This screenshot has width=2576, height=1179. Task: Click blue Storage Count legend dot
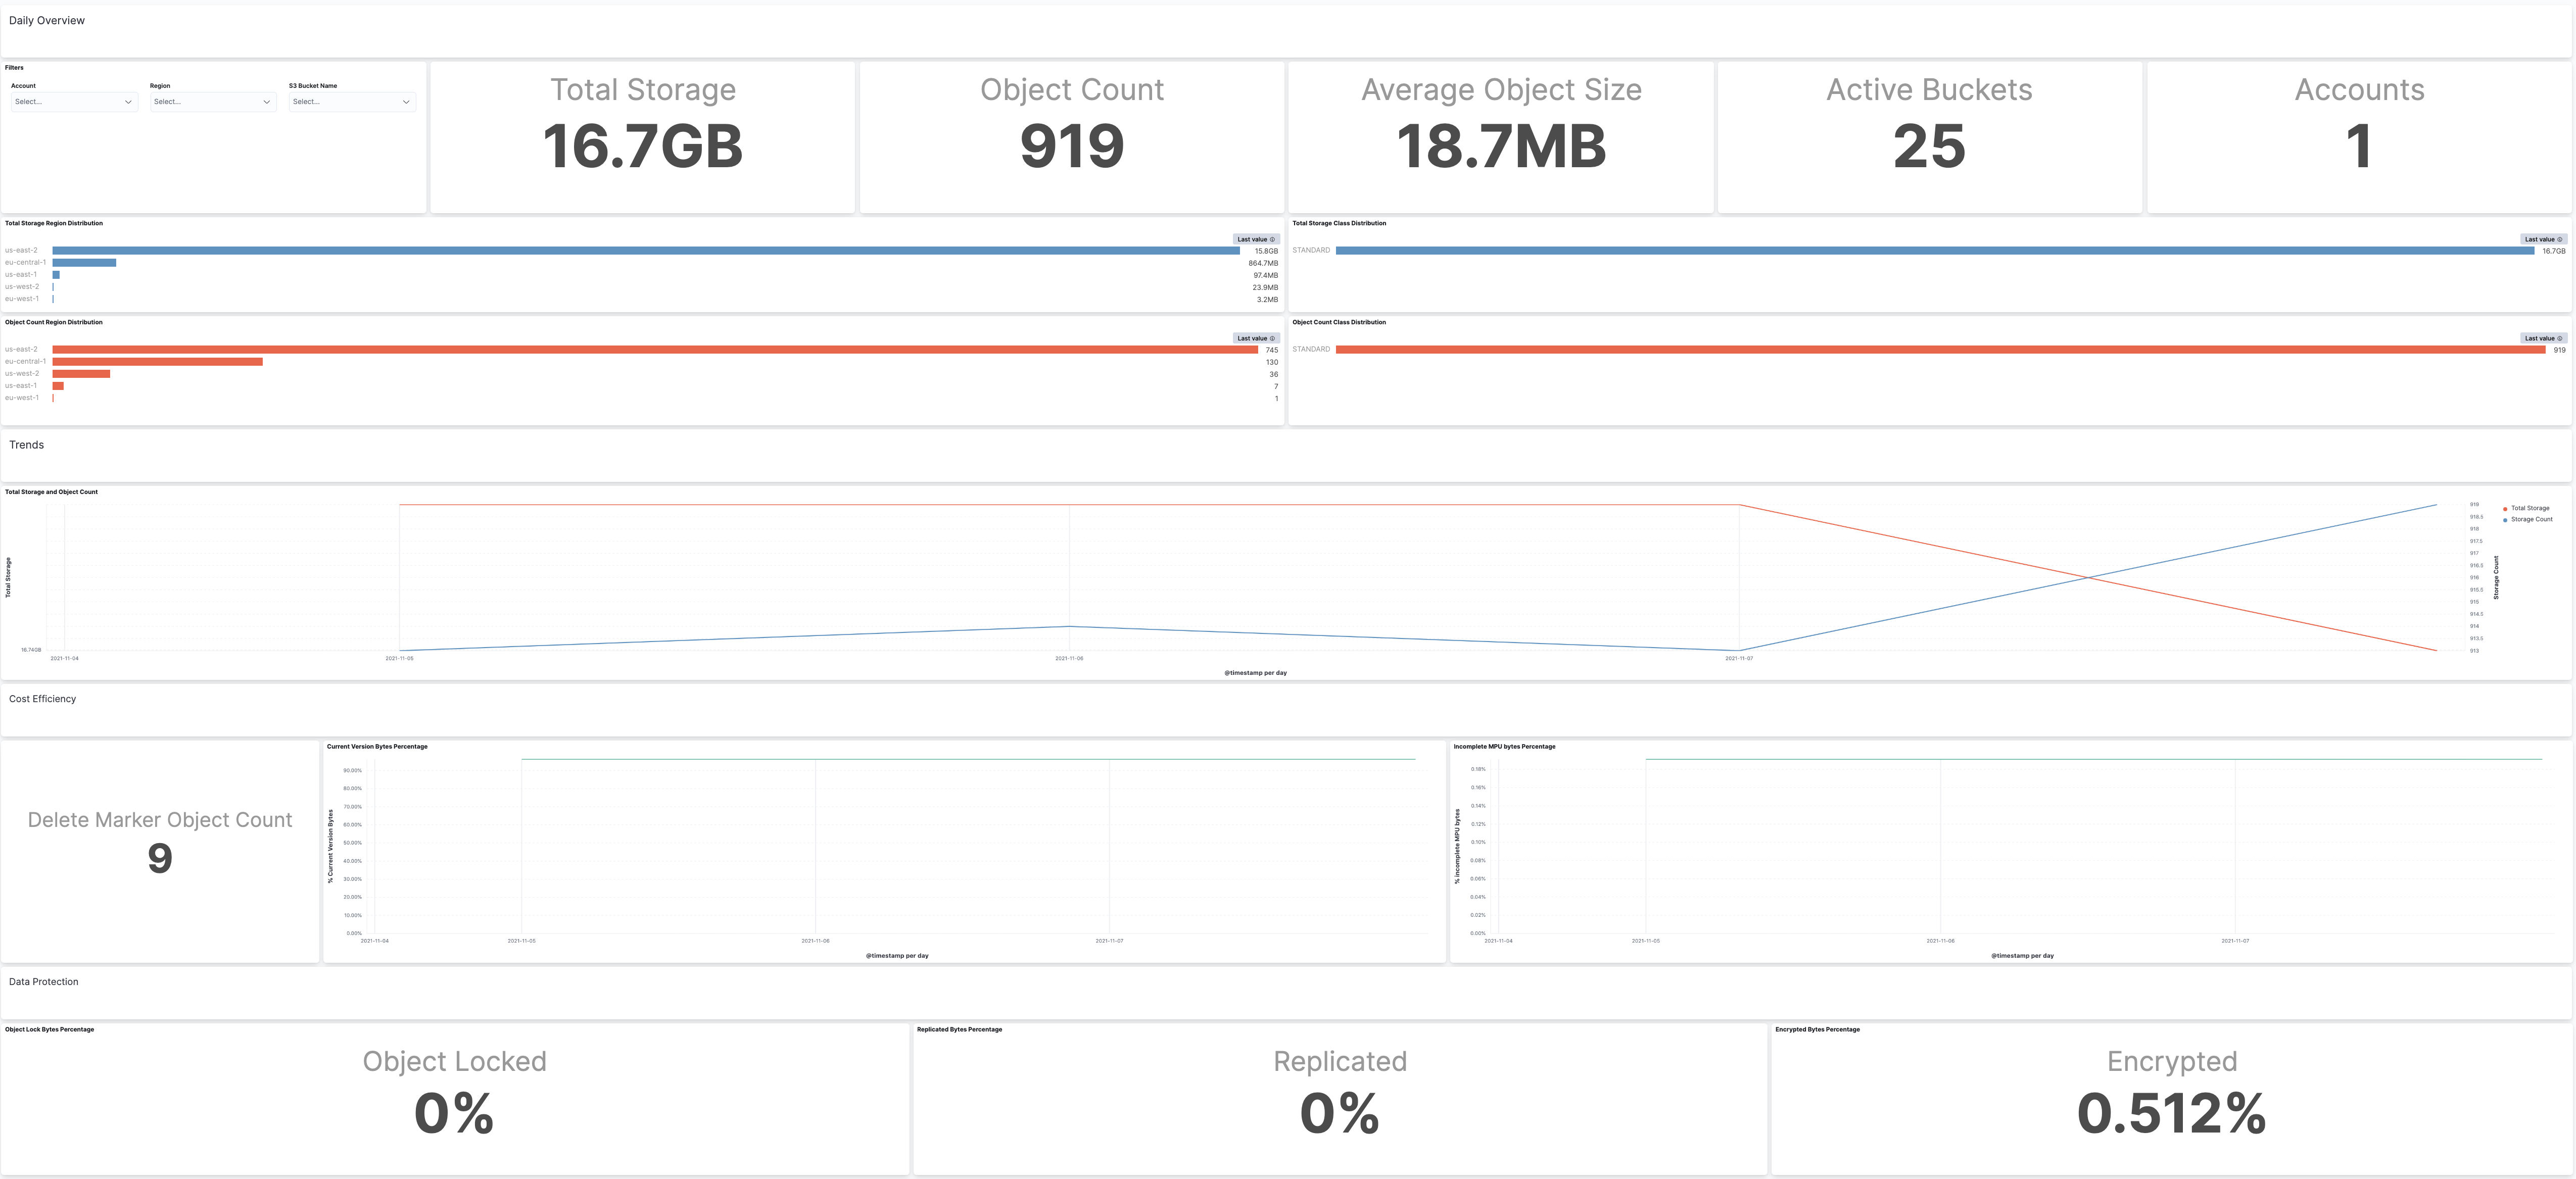pyautogui.click(x=2505, y=520)
